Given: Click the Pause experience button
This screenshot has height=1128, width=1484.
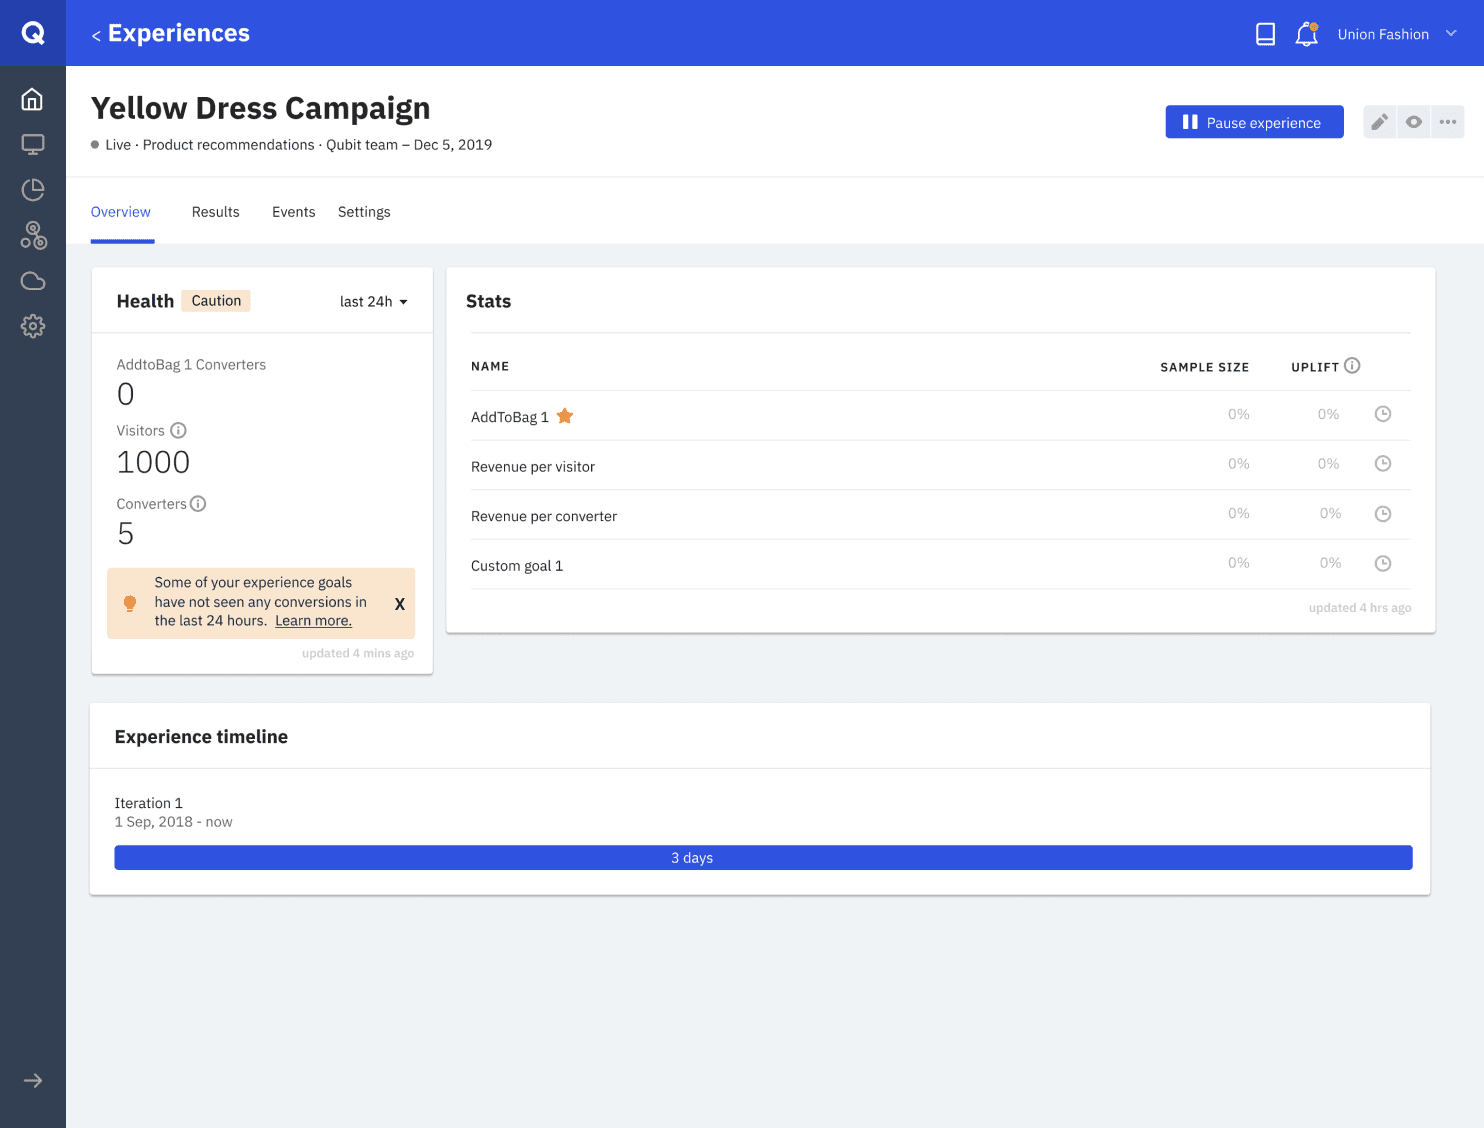Looking at the screenshot, I should pyautogui.click(x=1254, y=122).
